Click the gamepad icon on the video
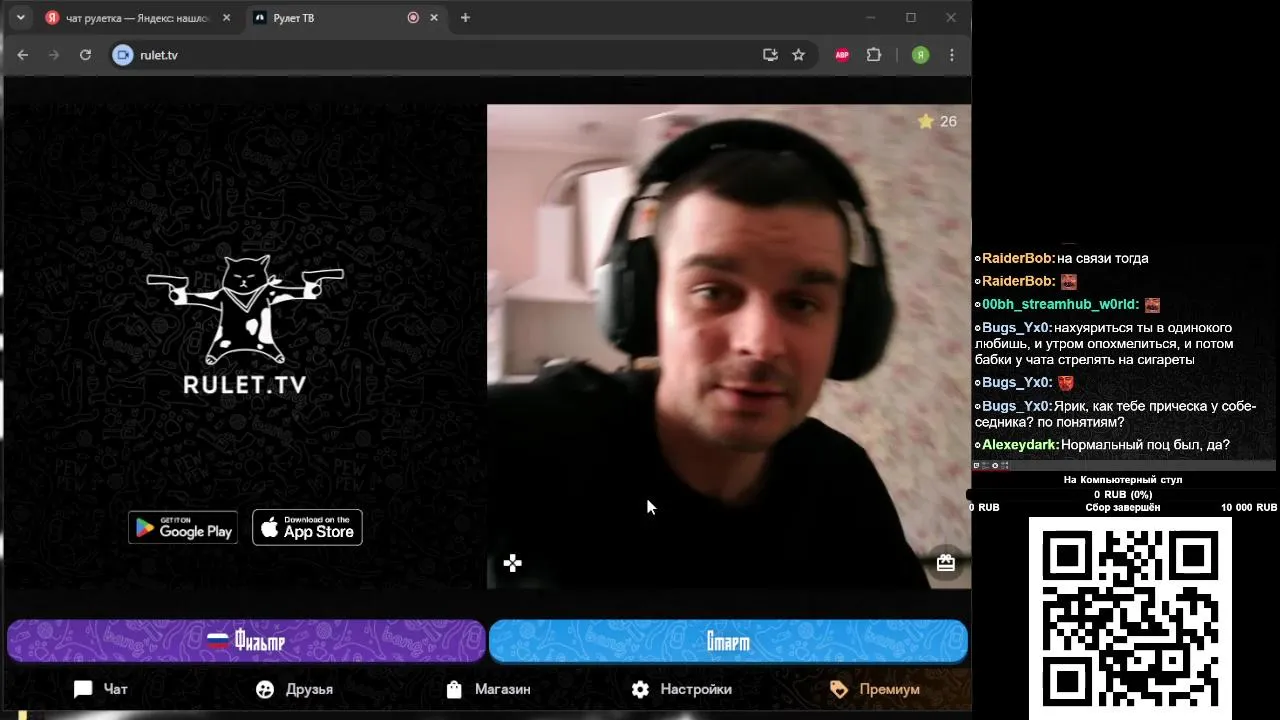Image resolution: width=1280 pixels, height=720 pixels. click(512, 563)
